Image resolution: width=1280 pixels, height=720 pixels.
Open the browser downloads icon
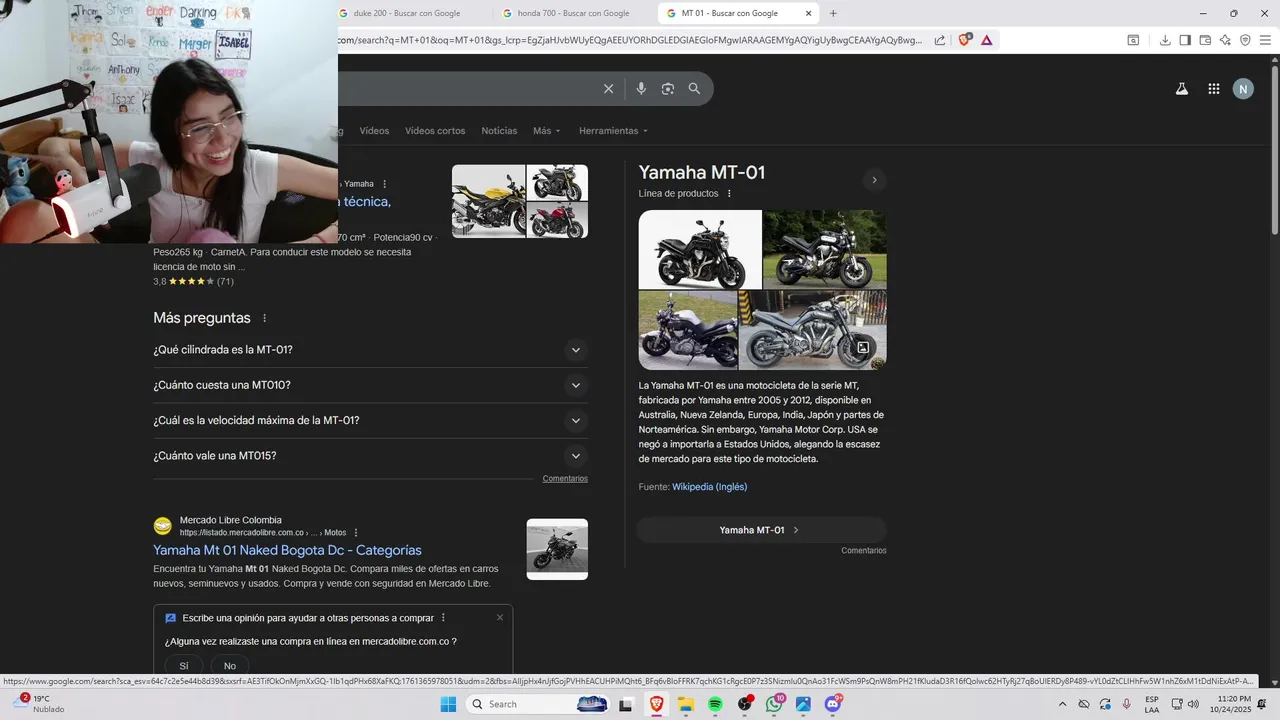(1165, 40)
